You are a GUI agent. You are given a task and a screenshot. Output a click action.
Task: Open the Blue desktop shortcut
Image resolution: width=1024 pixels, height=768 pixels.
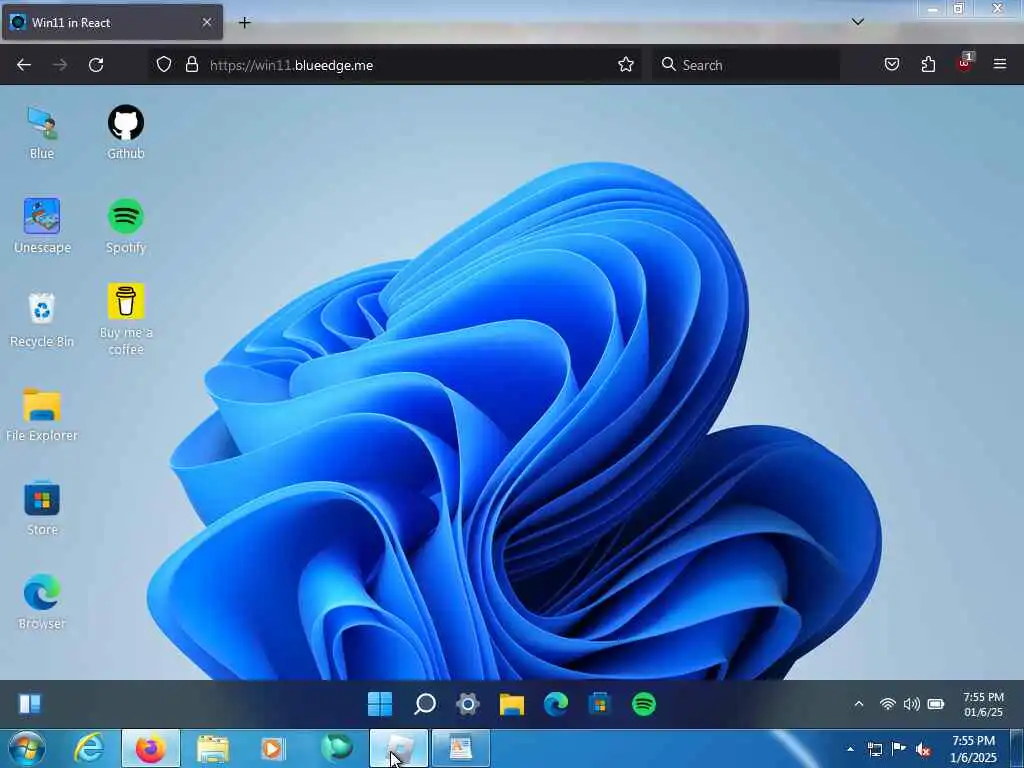42,133
